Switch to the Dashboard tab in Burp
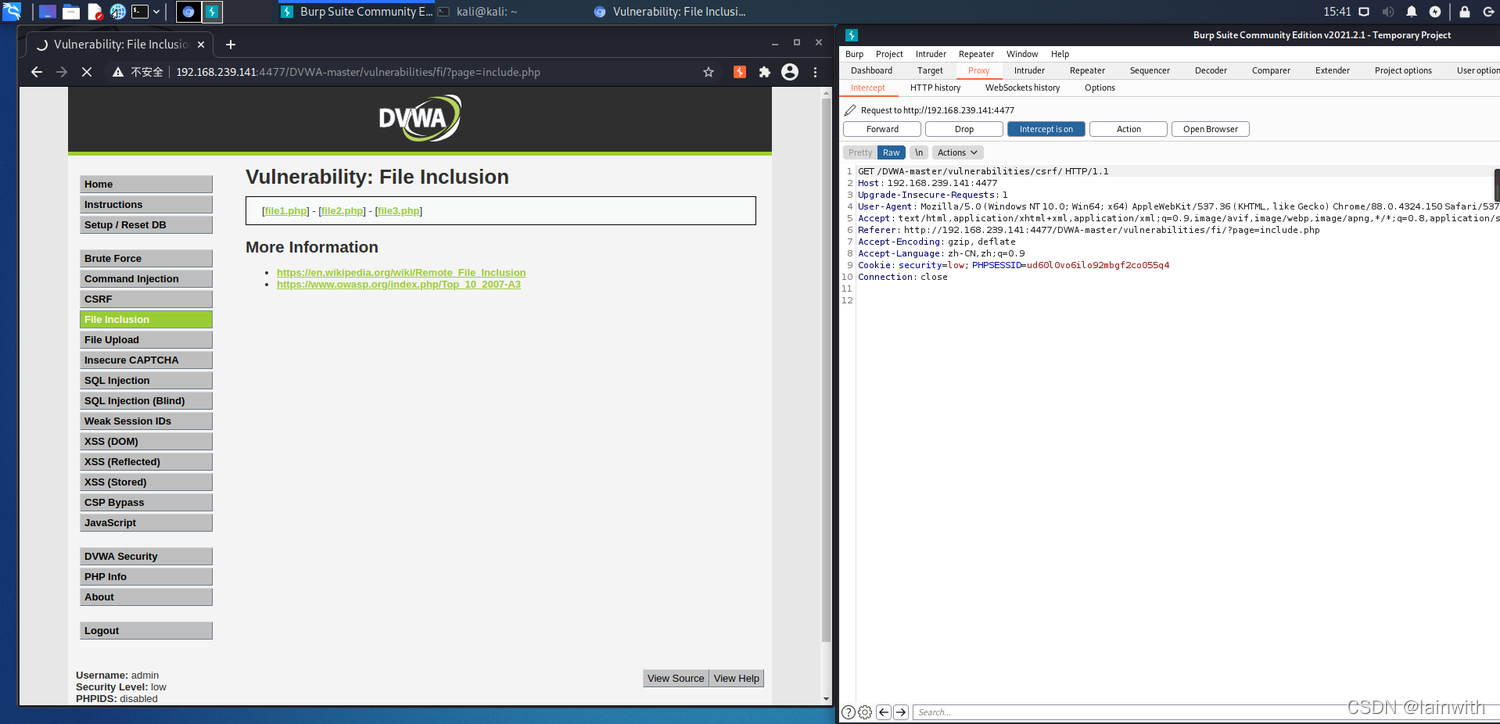1500x724 pixels. [x=872, y=71]
